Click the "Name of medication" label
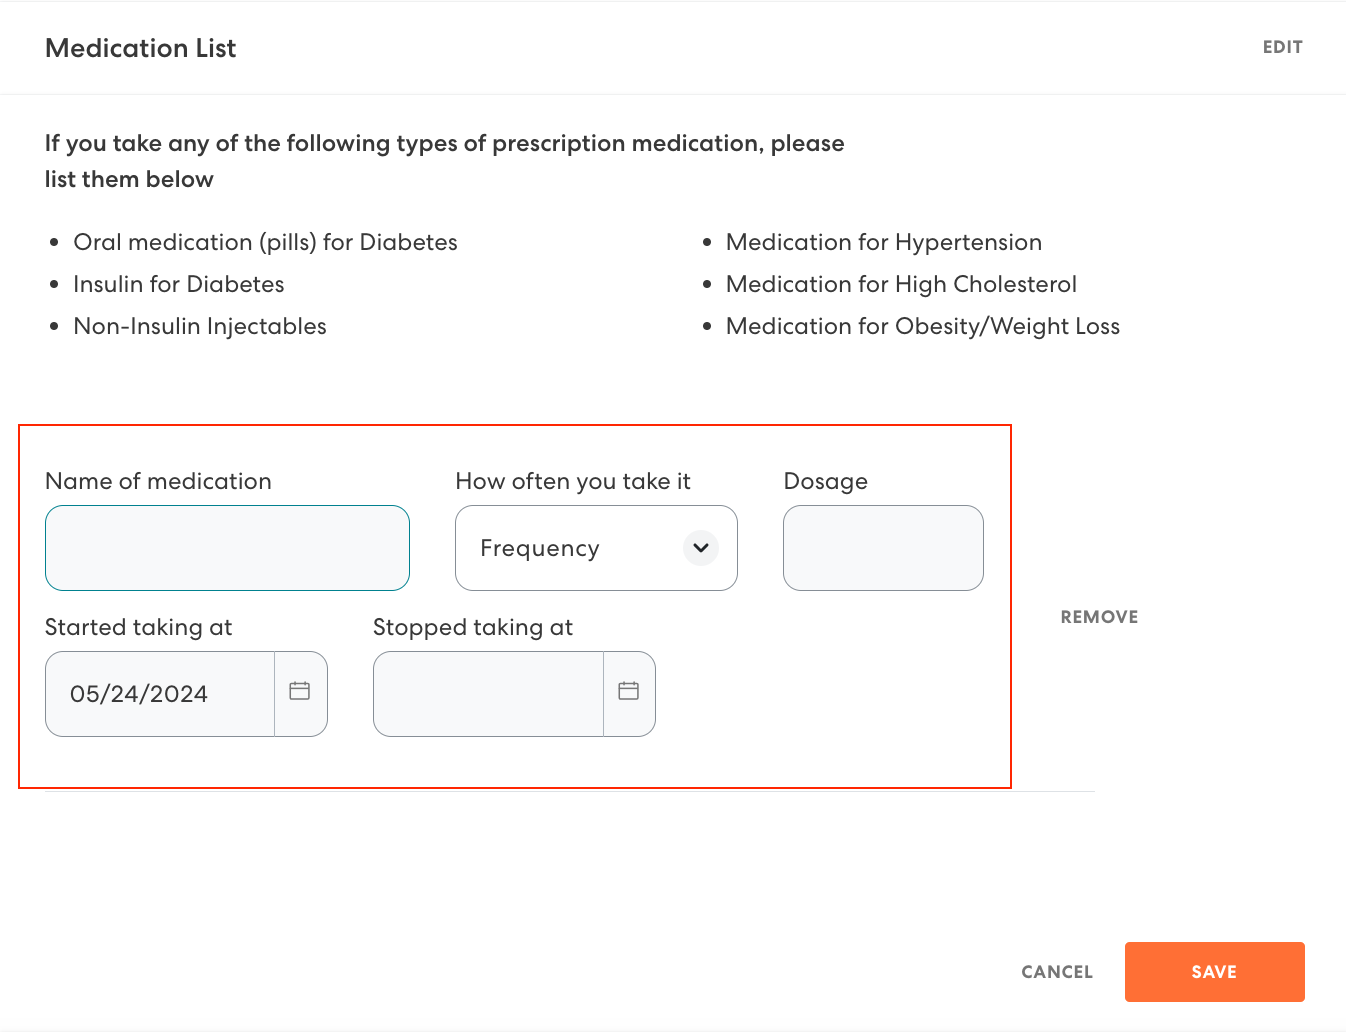Viewport: 1346px width, 1032px height. coord(158,481)
